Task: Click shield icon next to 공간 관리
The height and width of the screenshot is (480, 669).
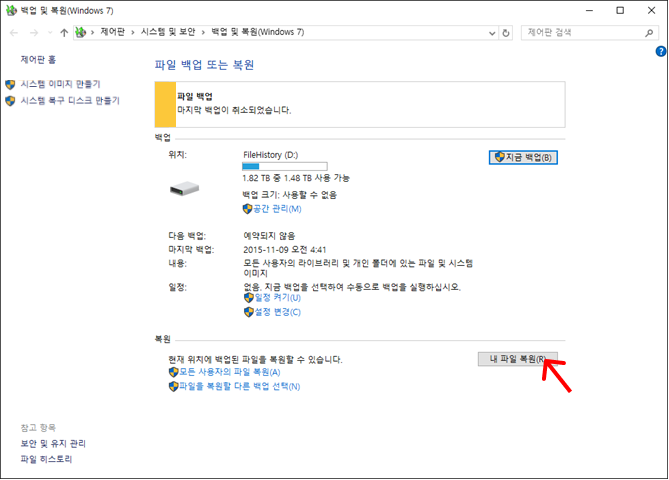Action: [x=247, y=209]
